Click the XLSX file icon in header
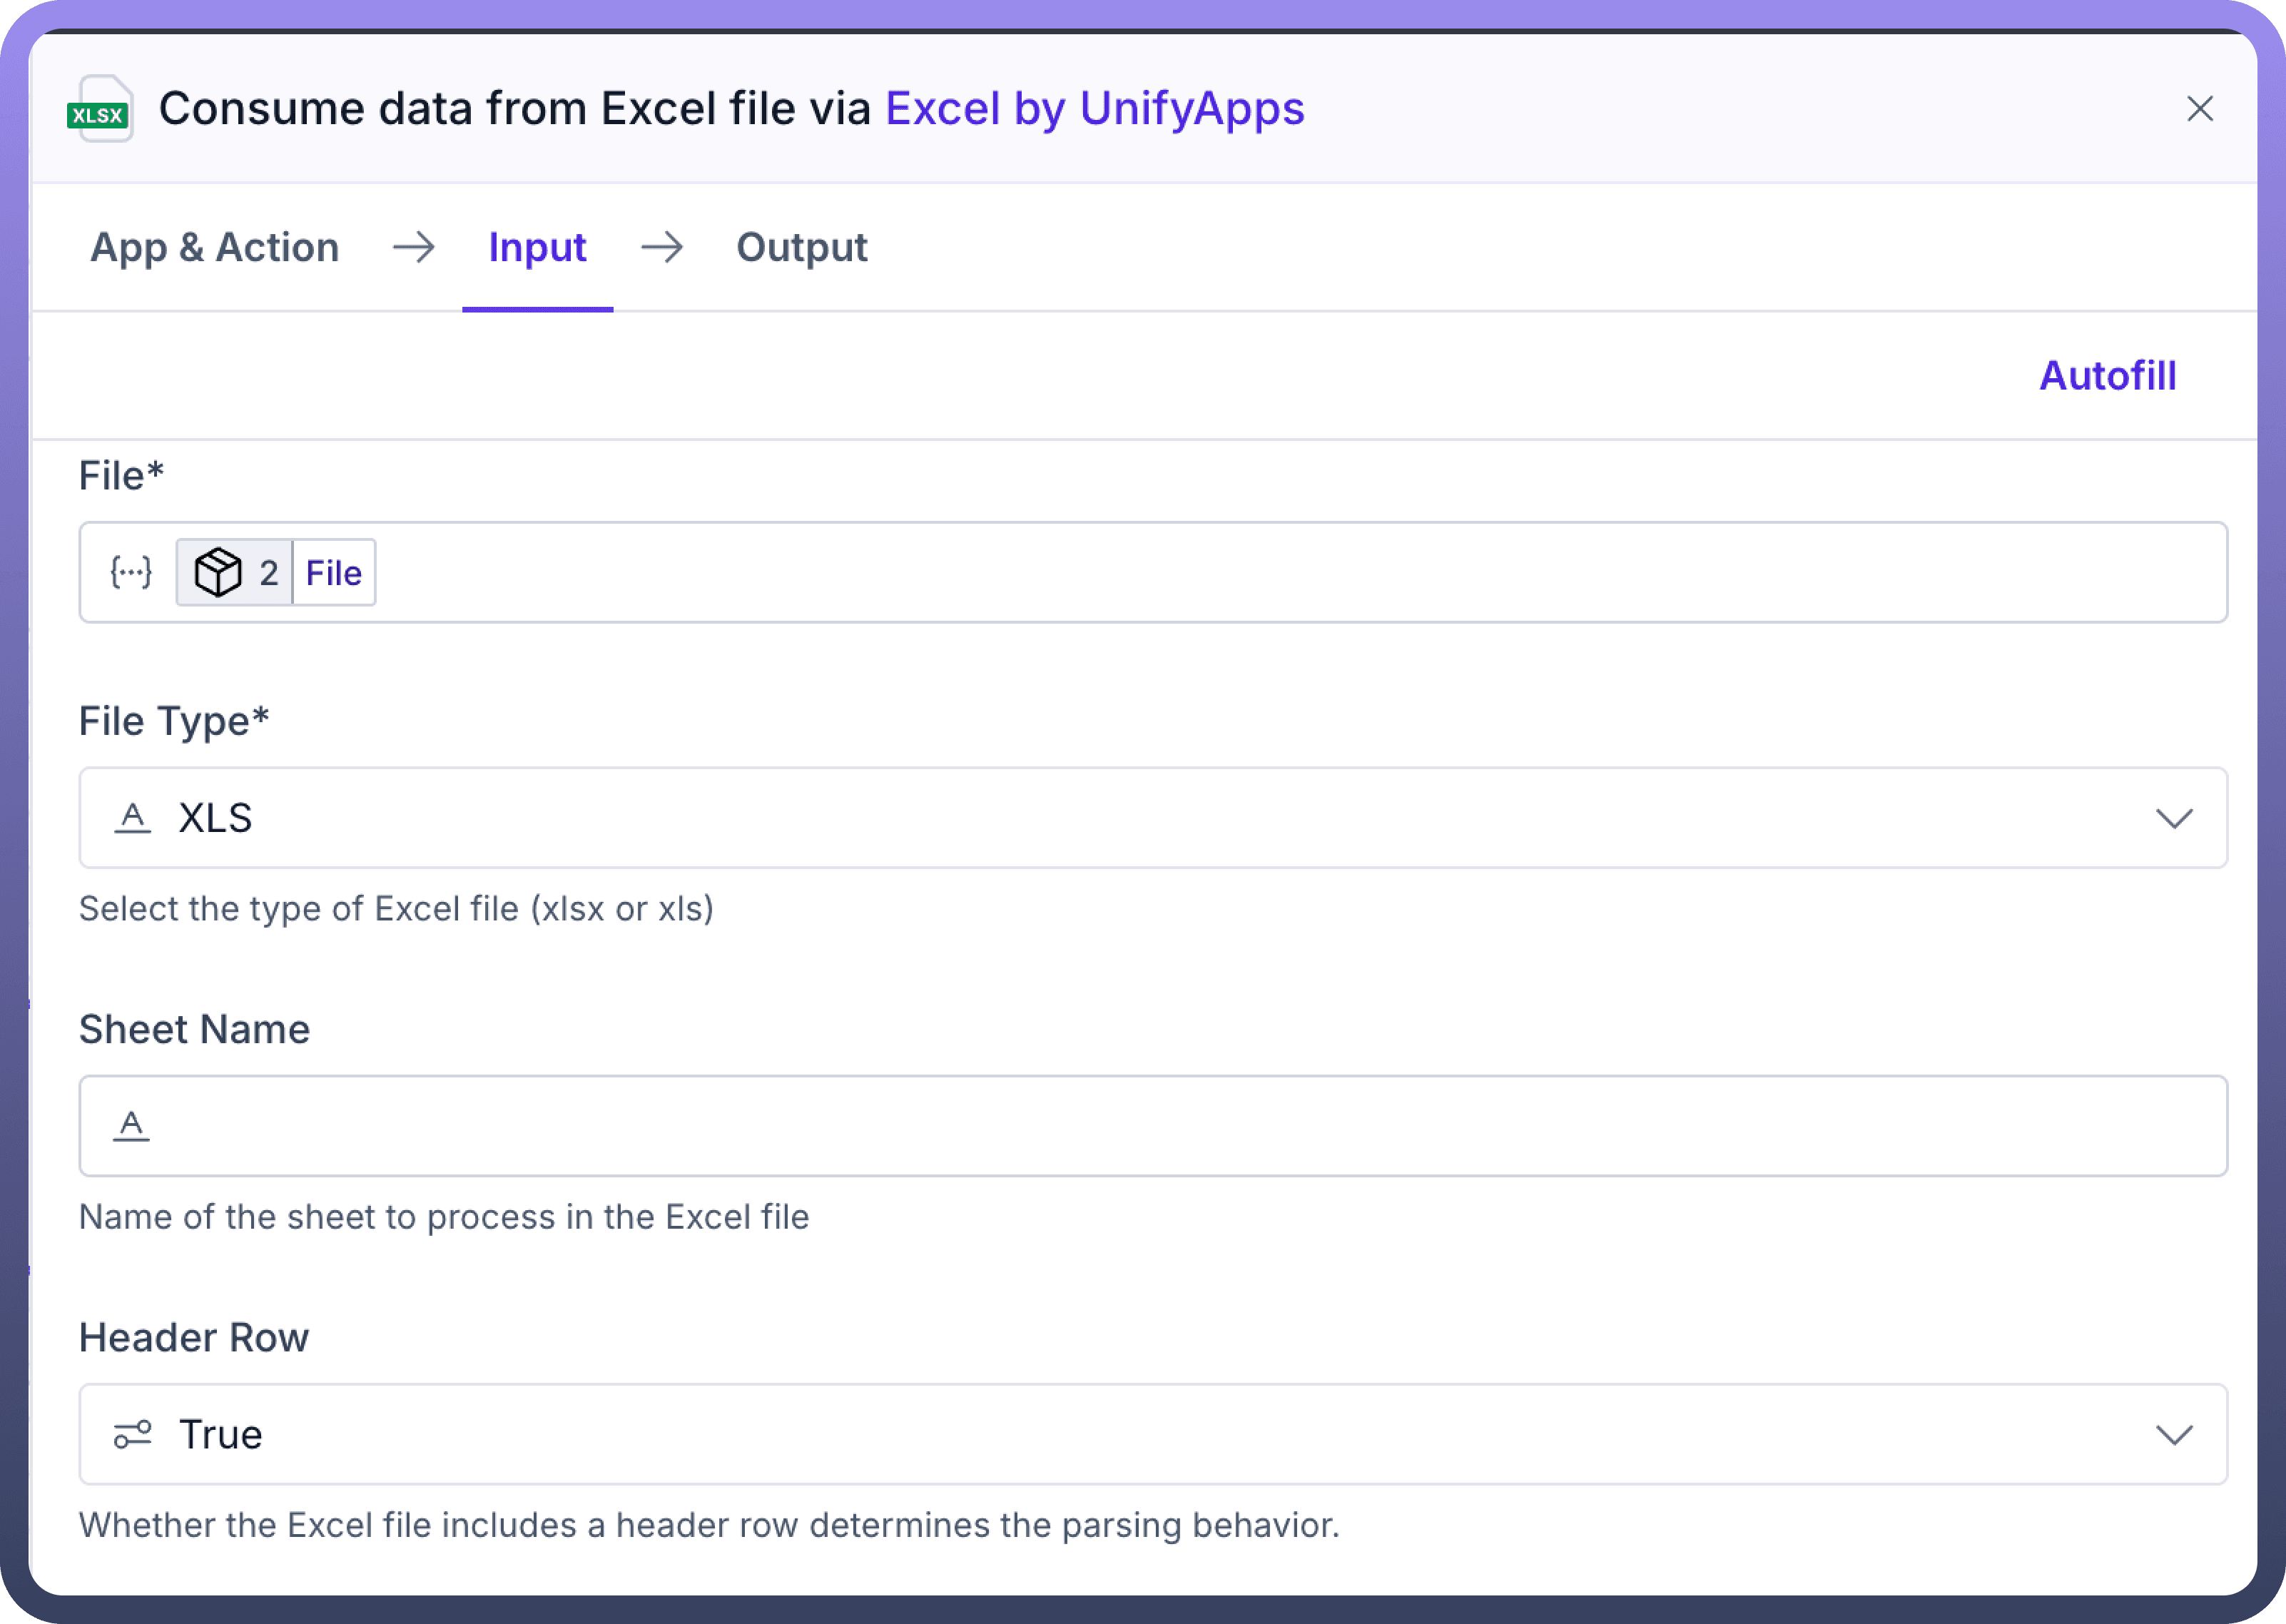 pos(100,109)
